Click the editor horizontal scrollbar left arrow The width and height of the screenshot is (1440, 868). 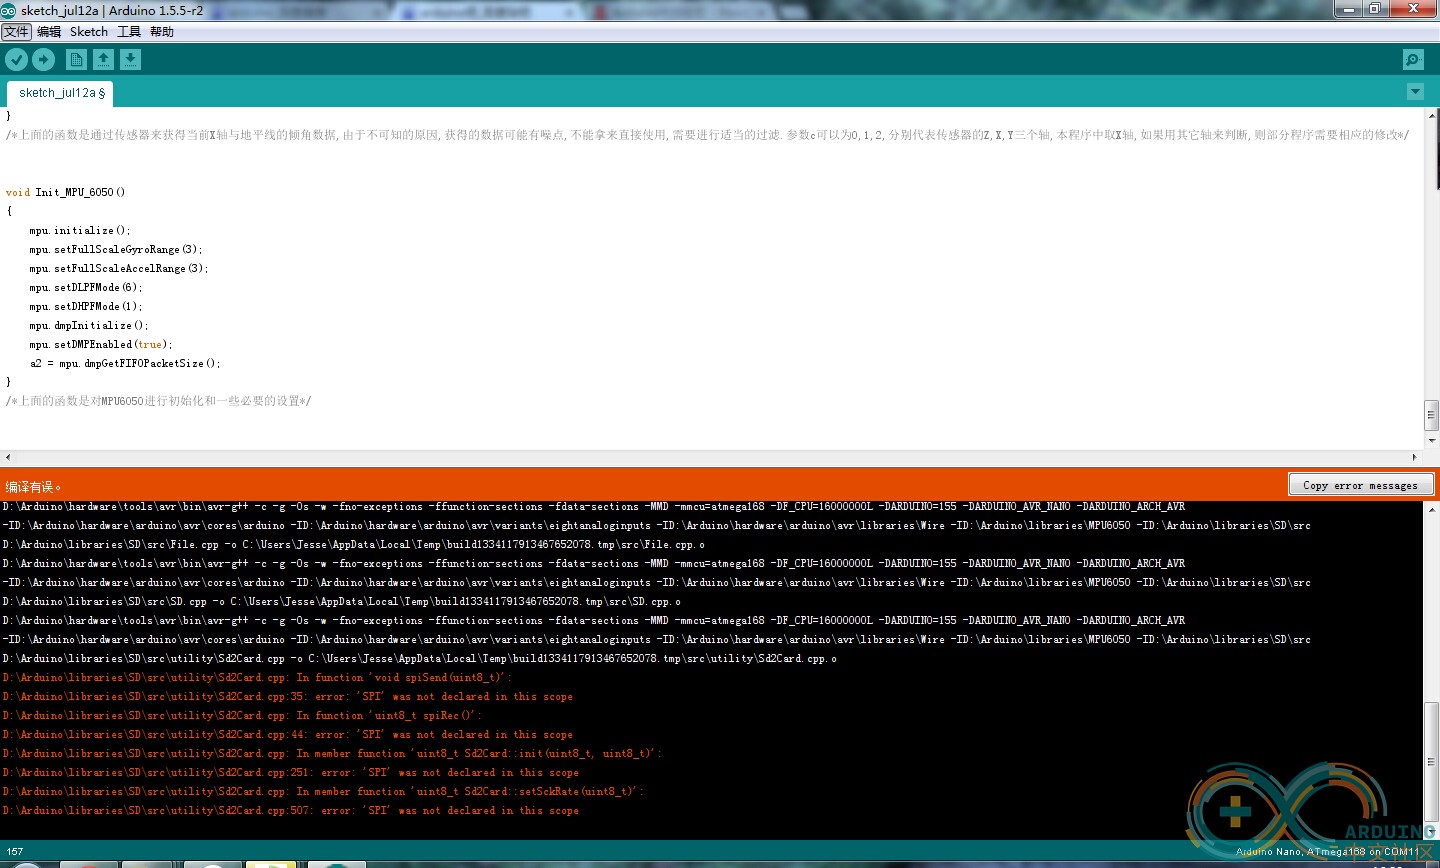click(7, 457)
